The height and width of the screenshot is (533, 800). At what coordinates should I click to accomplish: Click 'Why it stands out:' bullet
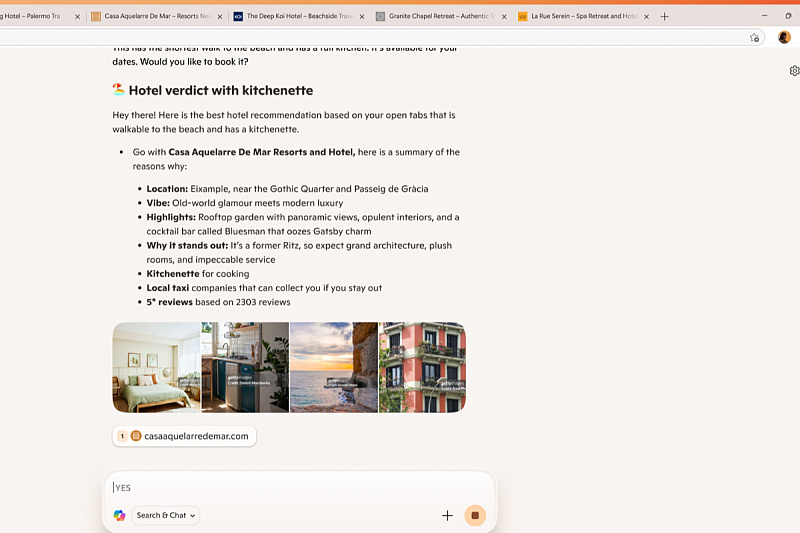299,252
